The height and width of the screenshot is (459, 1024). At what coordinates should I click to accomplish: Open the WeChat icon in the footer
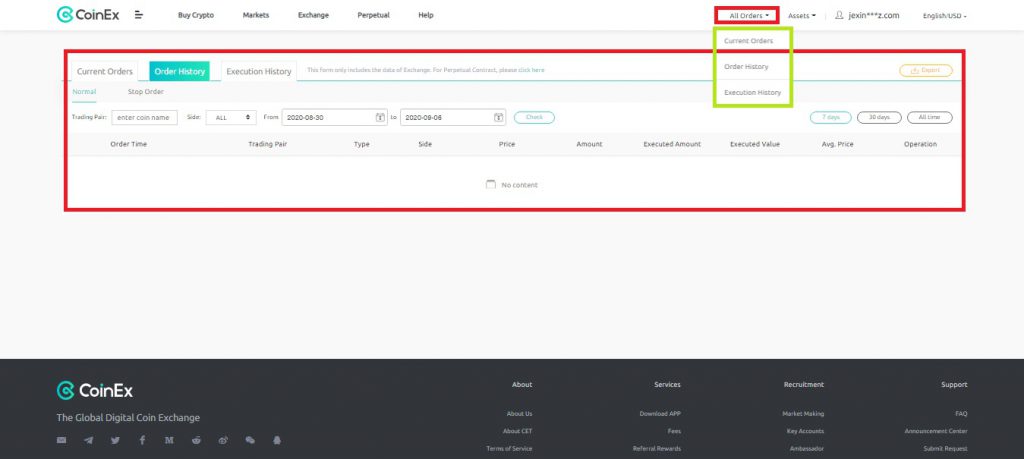249,440
